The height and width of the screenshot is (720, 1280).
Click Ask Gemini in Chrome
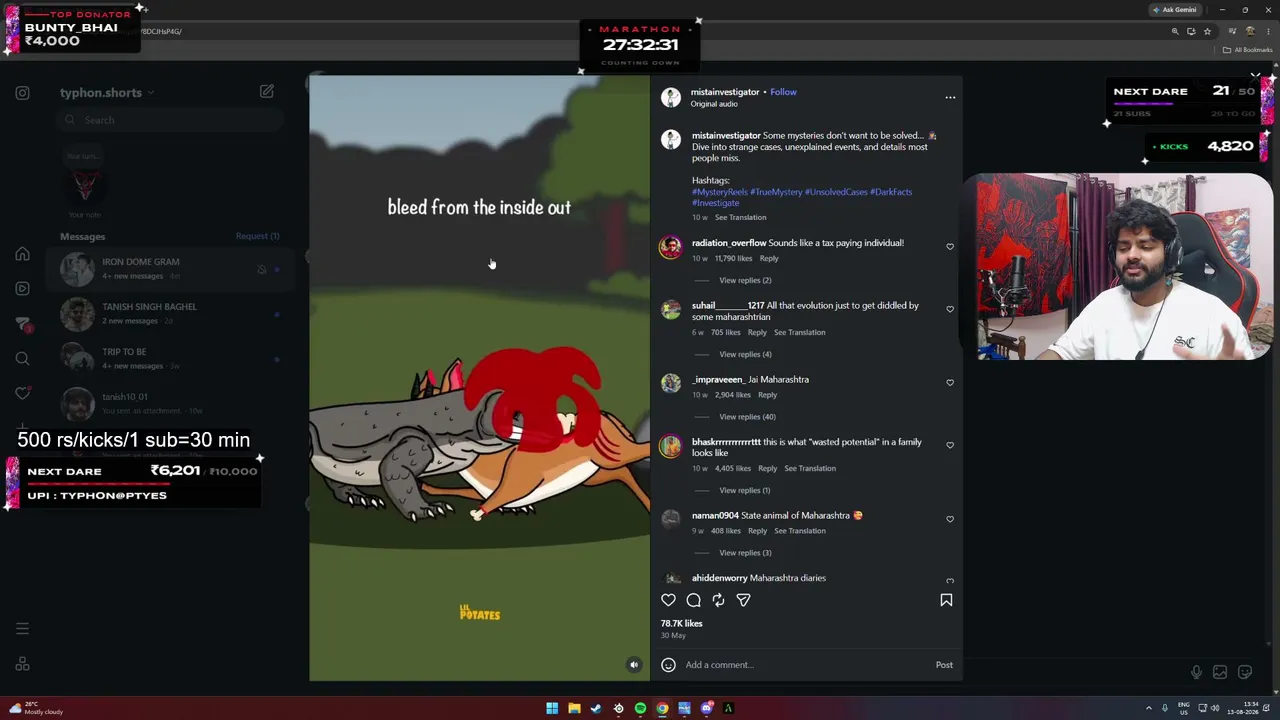click(1174, 10)
